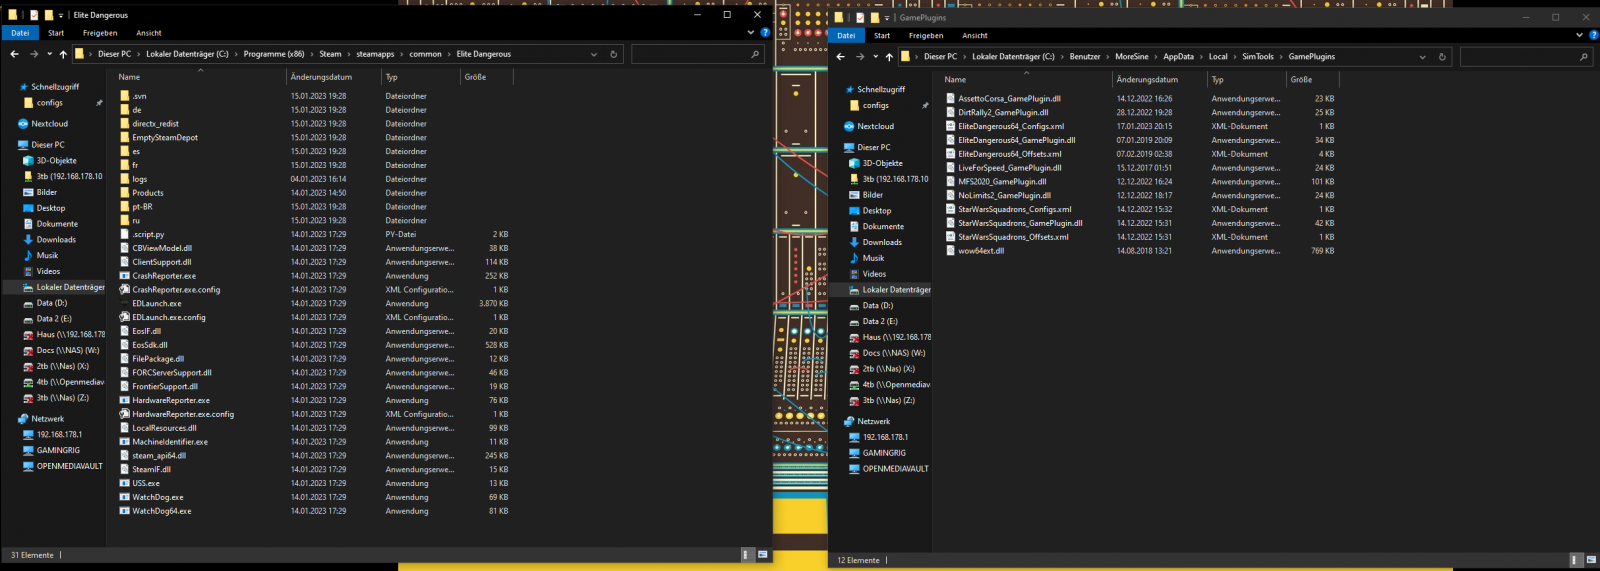Open the blue help icon in Elite Dangerous window
This screenshot has width=1600, height=571.
coord(765,33)
